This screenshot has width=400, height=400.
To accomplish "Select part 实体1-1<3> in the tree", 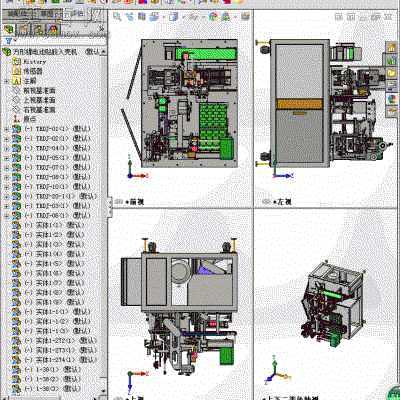I will (x=51, y=331).
